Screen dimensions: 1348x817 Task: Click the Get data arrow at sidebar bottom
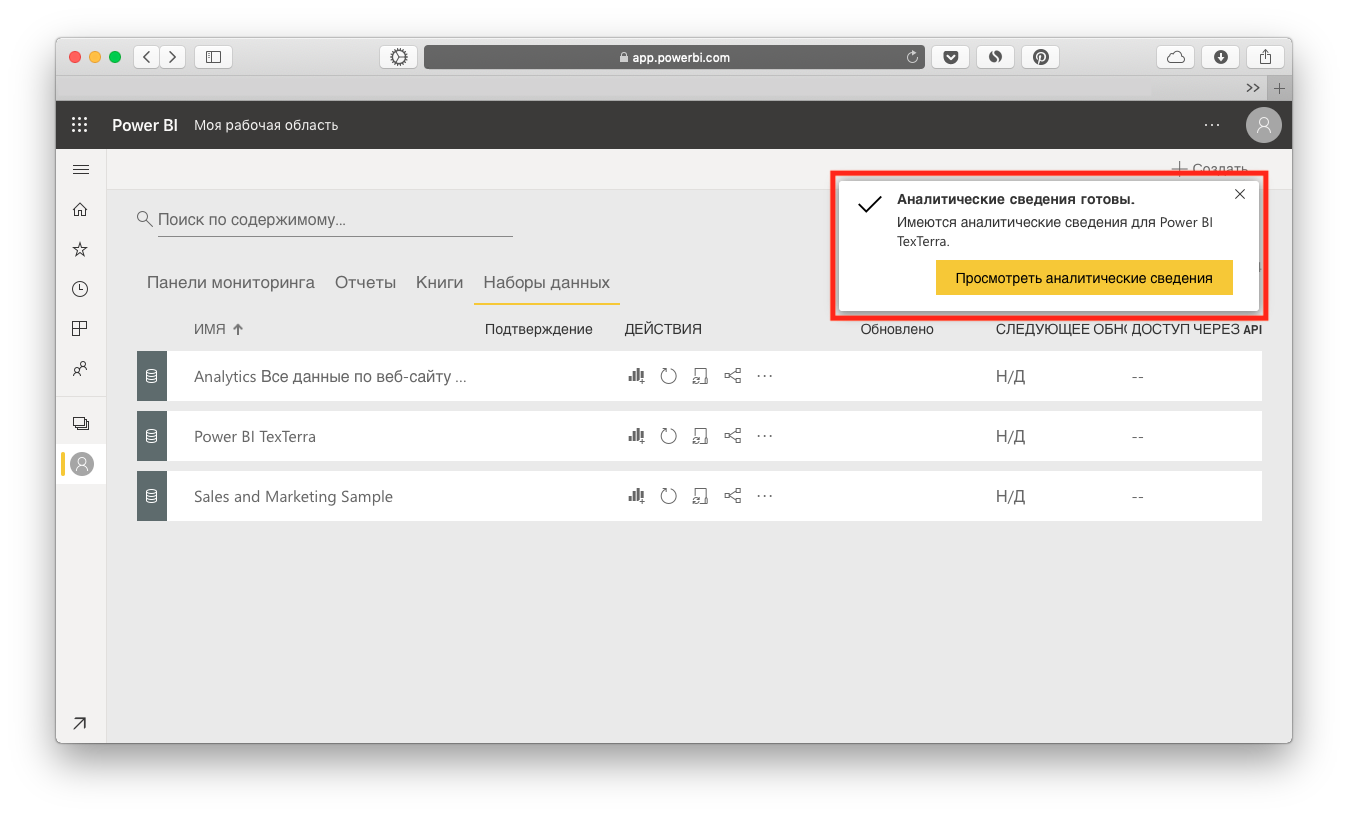point(80,723)
